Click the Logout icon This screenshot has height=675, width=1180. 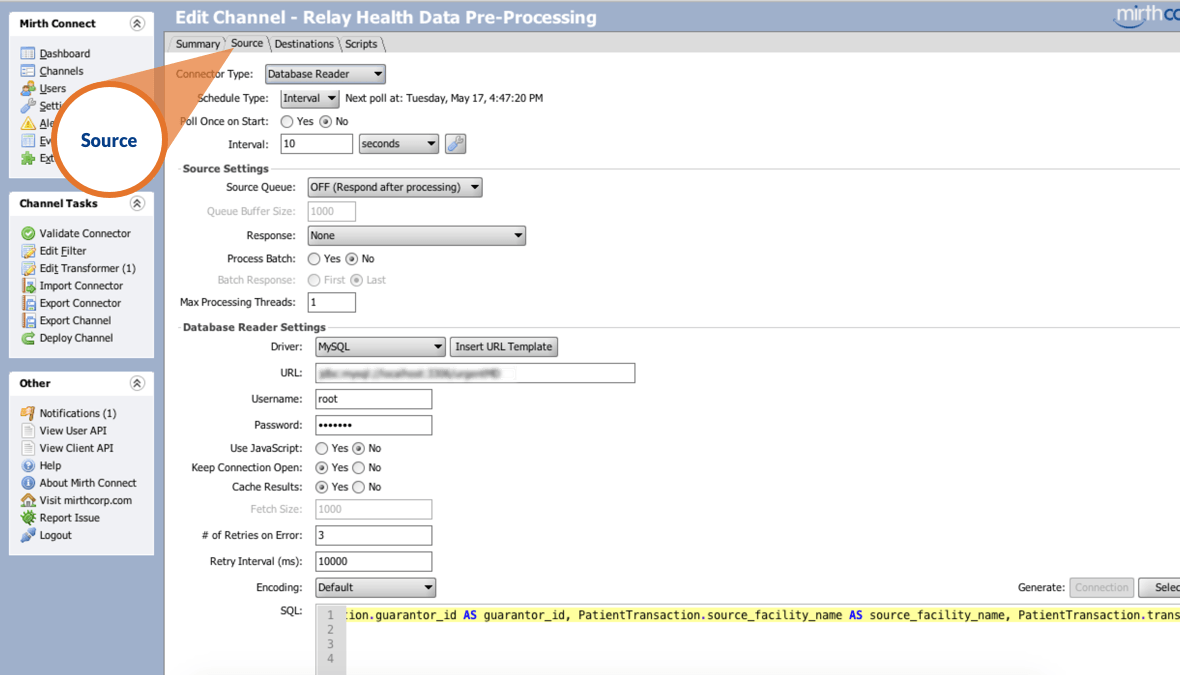click(28, 535)
